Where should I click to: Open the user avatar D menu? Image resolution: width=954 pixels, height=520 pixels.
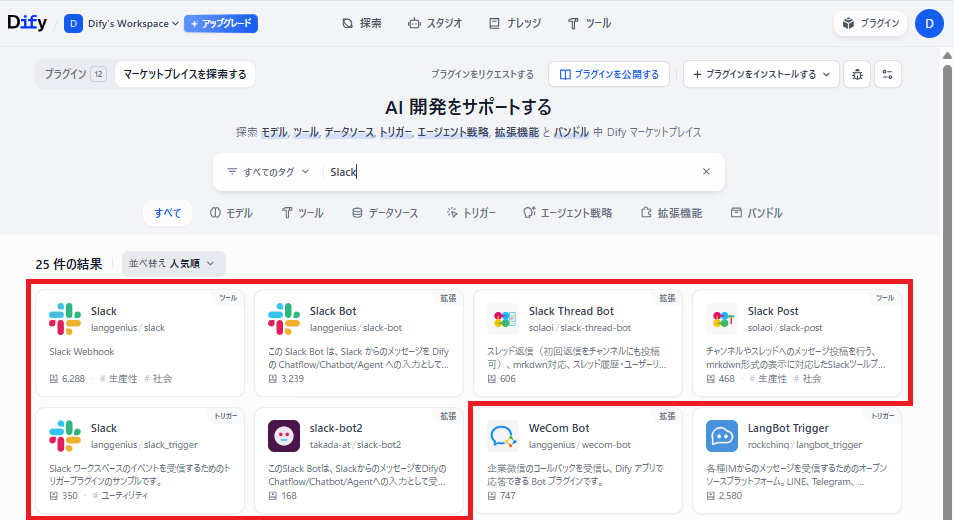pyautogui.click(x=929, y=23)
